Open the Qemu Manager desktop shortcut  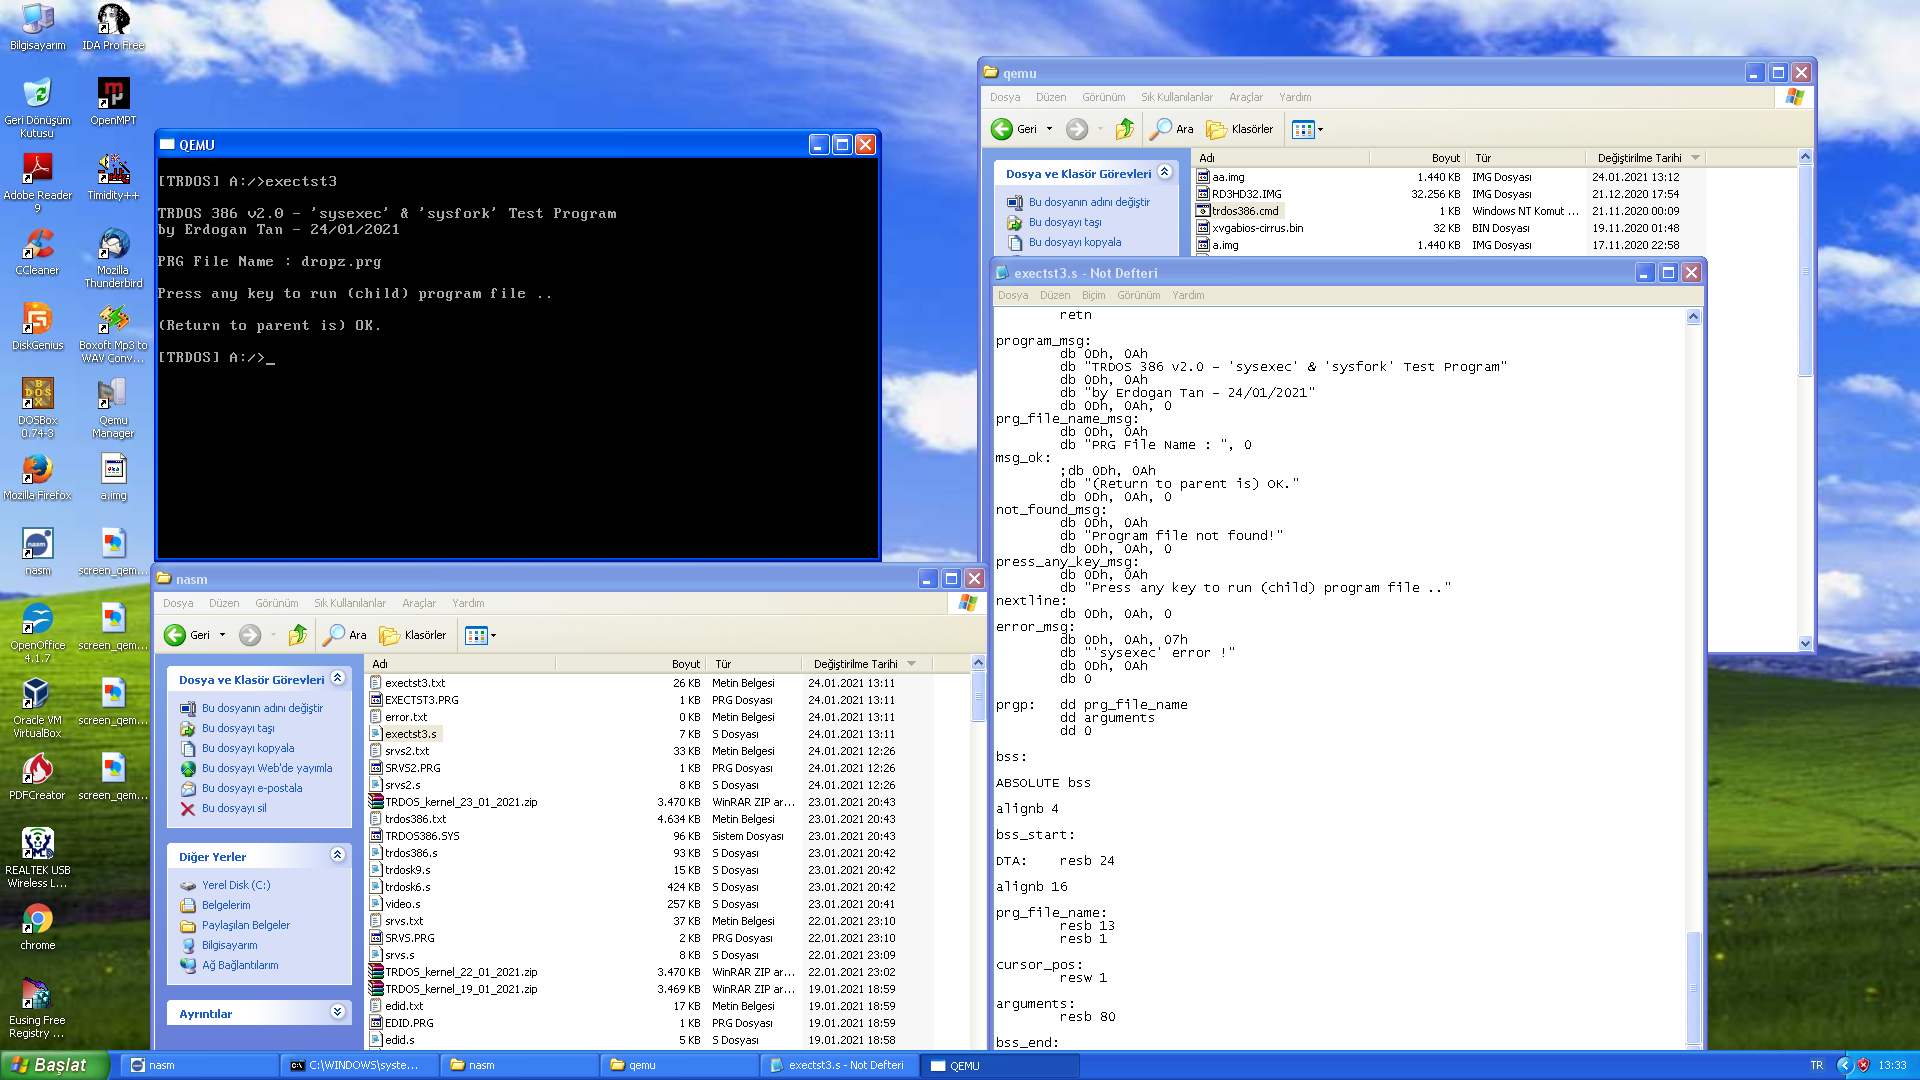pos(113,394)
